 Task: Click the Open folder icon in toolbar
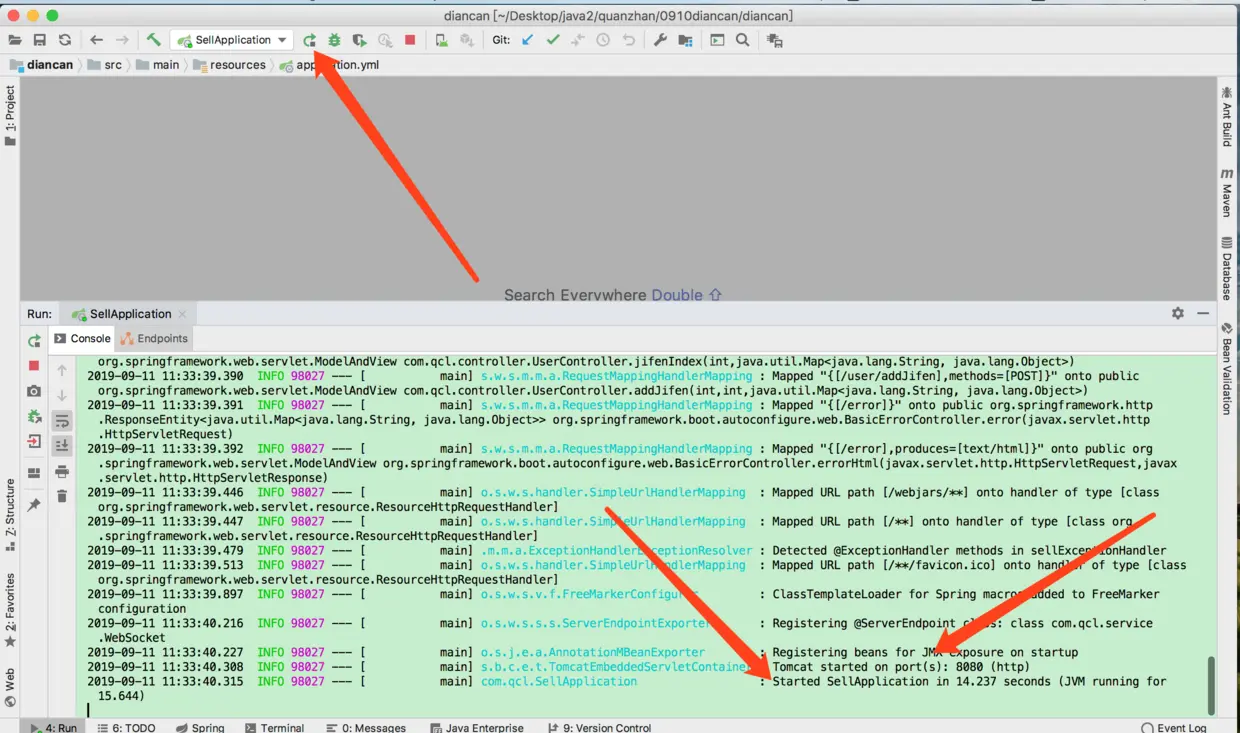click(15, 40)
